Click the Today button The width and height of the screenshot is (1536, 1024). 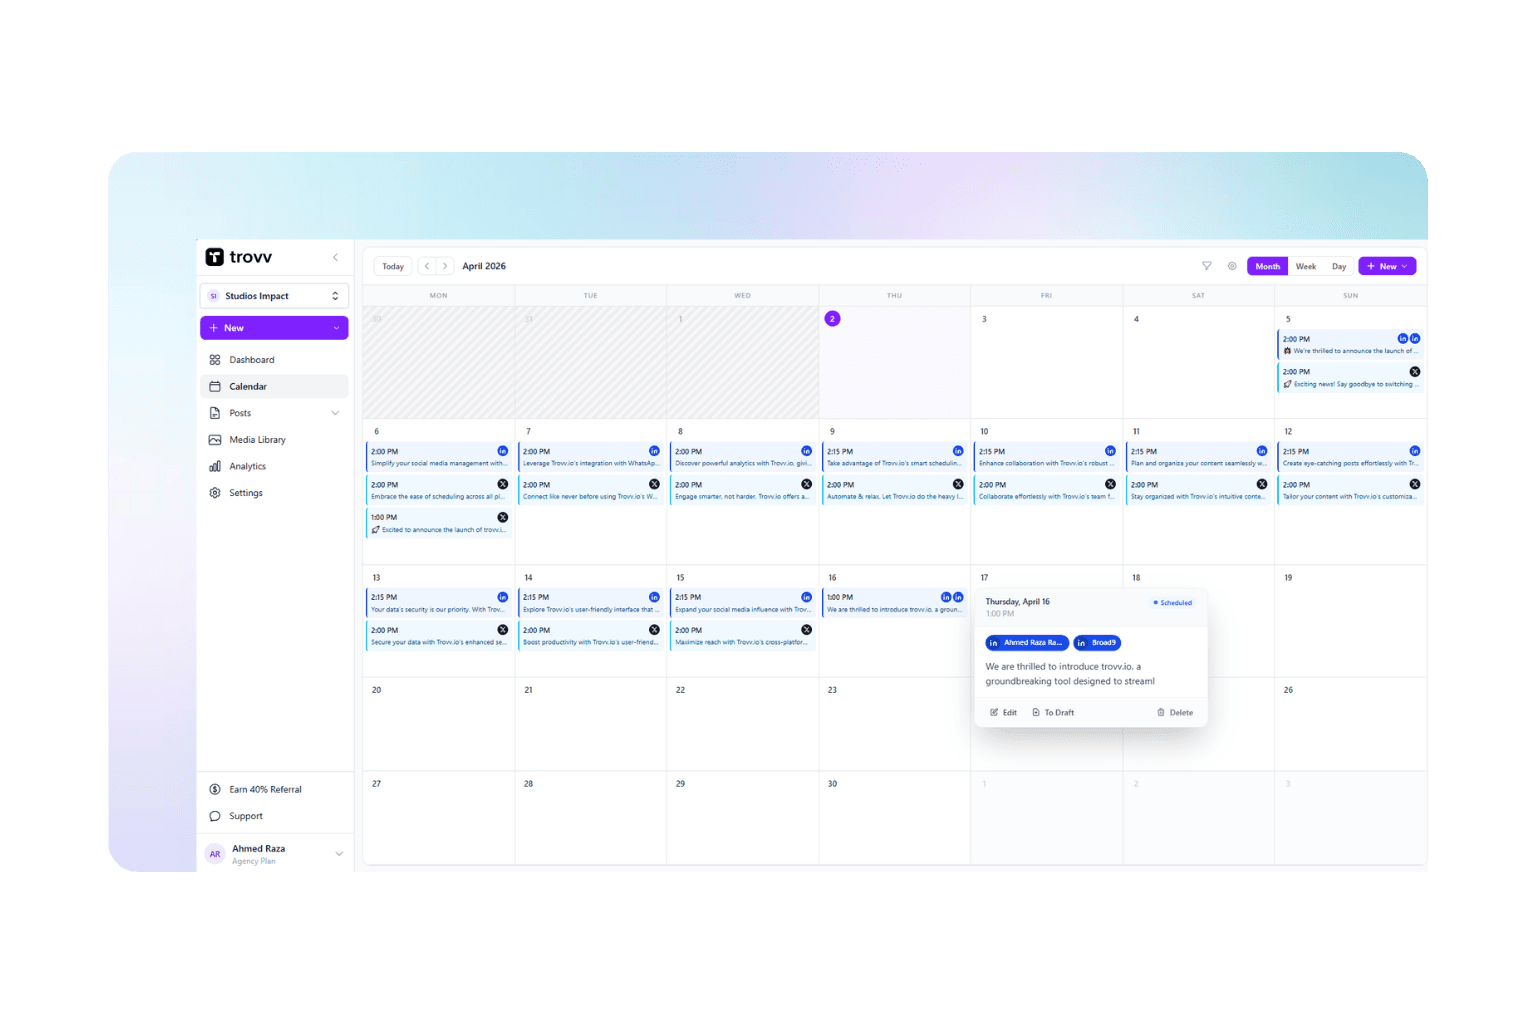pos(392,266)
